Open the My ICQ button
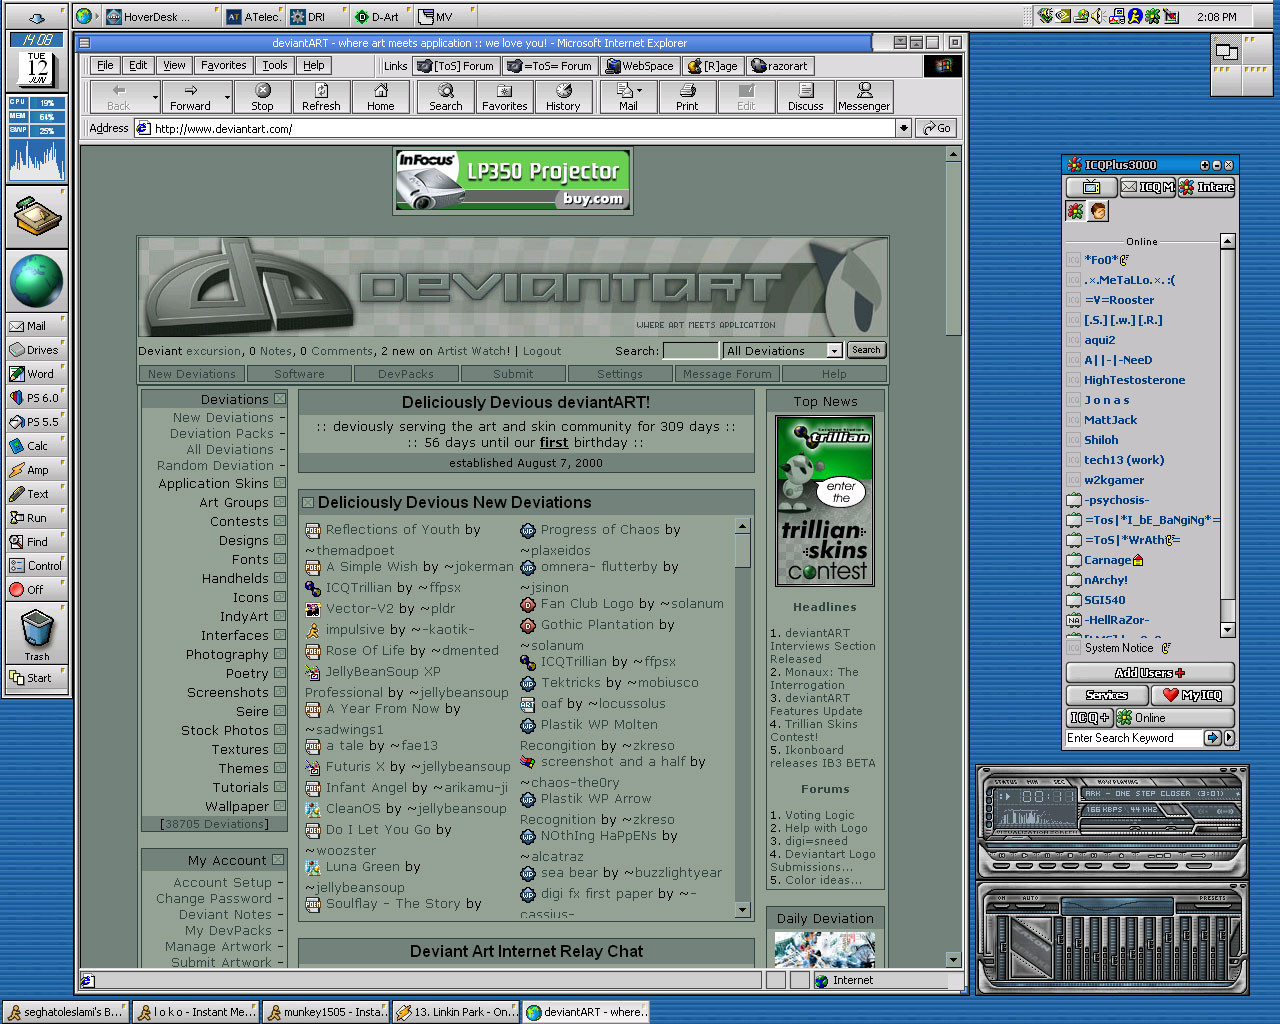 pos(1192,695)
